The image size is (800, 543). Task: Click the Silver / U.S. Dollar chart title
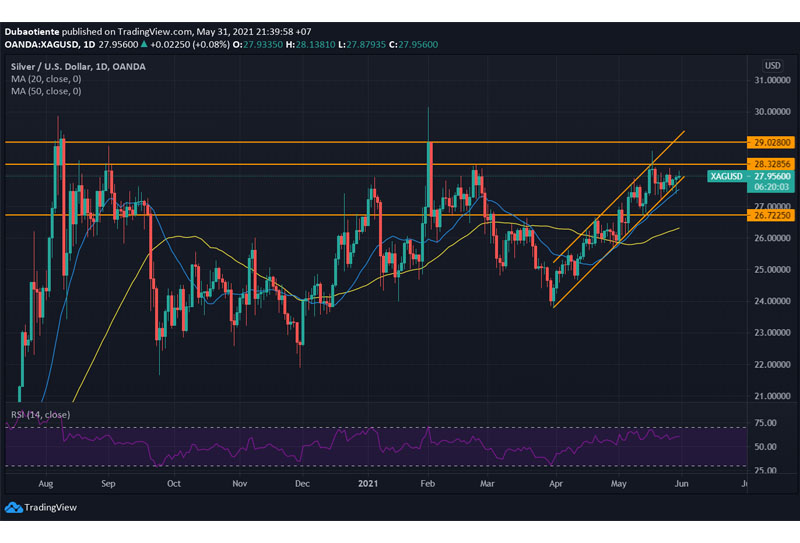pos(78,66)
